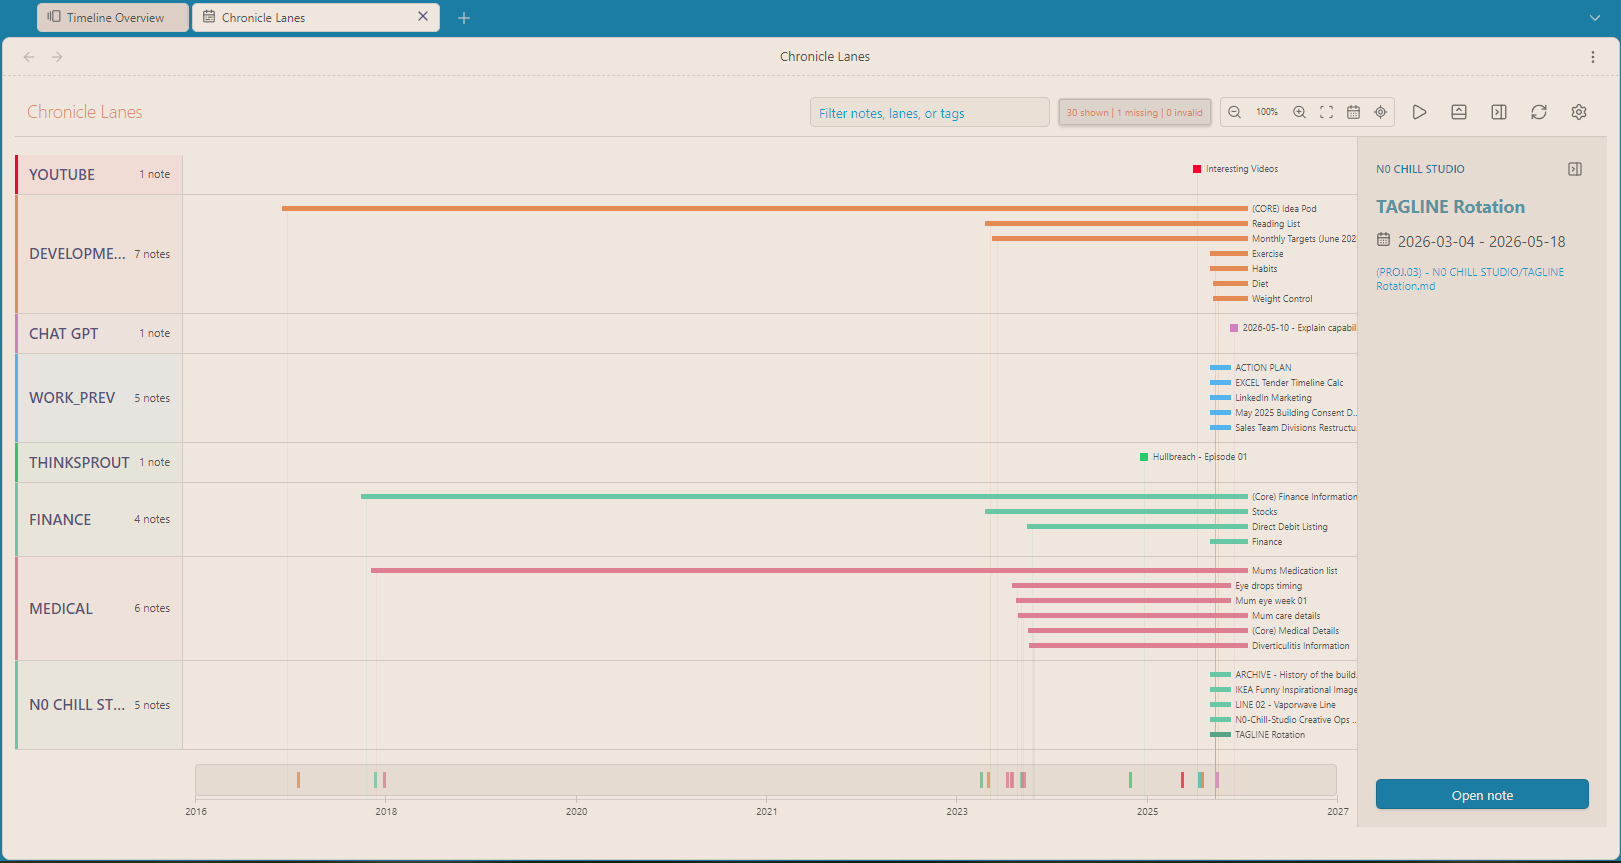Select the FINANCE lane header
The image size is (1621, 863).
coord(99,519)
